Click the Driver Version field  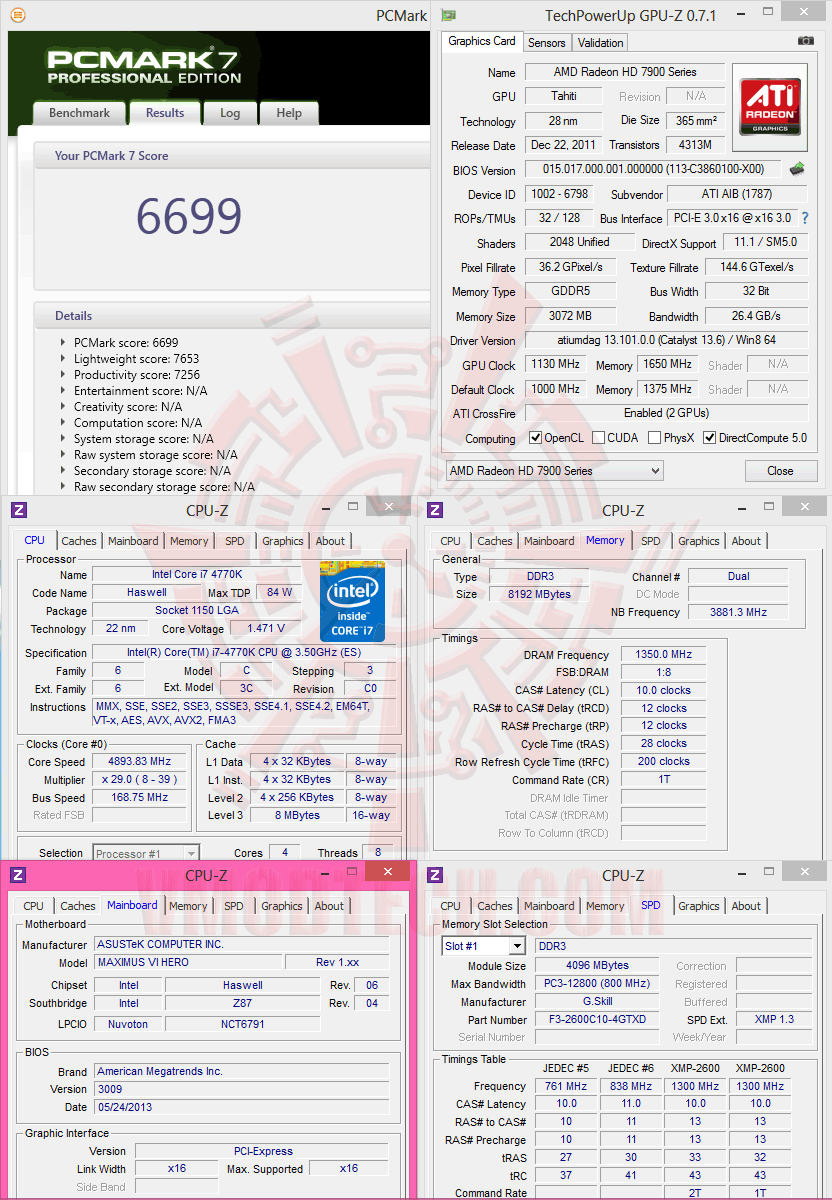pyautogui.click(x=666, y=341)
